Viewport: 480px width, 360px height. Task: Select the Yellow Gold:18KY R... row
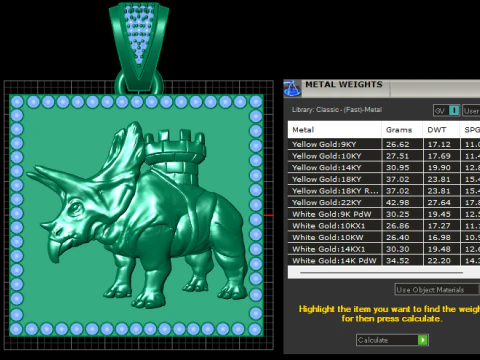pos(384,191)
